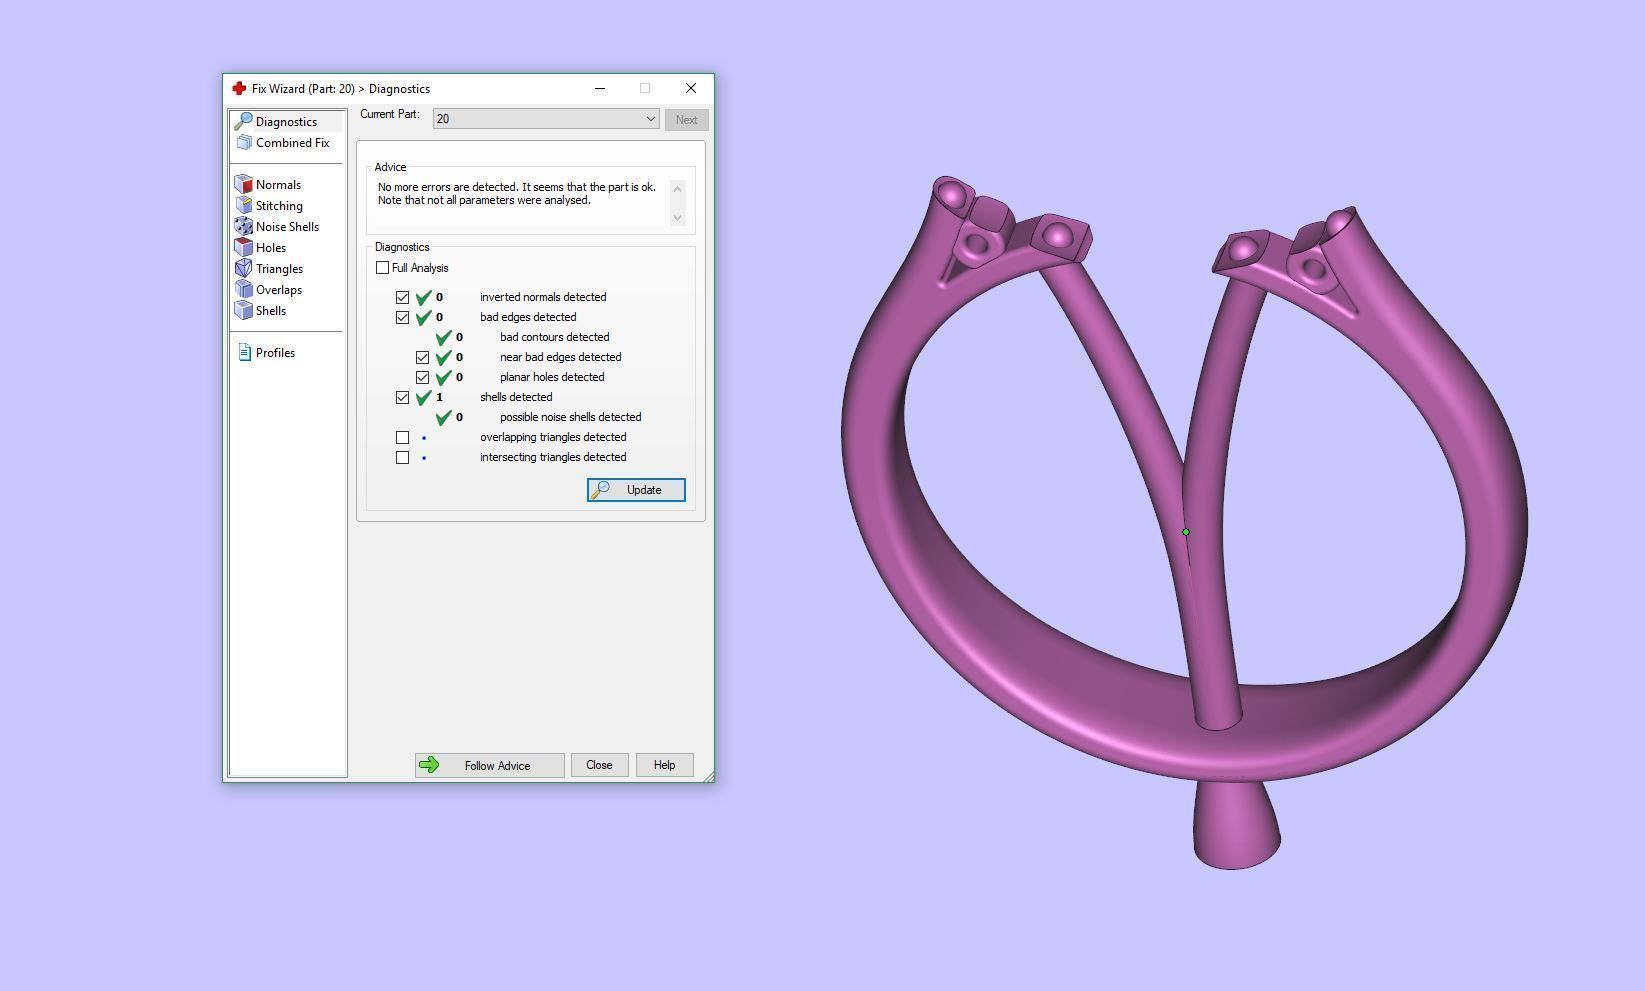This screenshot has height=991, width=1645.
Task: Open Noise Shells fix section icon
Action: (x=244, y=227)
